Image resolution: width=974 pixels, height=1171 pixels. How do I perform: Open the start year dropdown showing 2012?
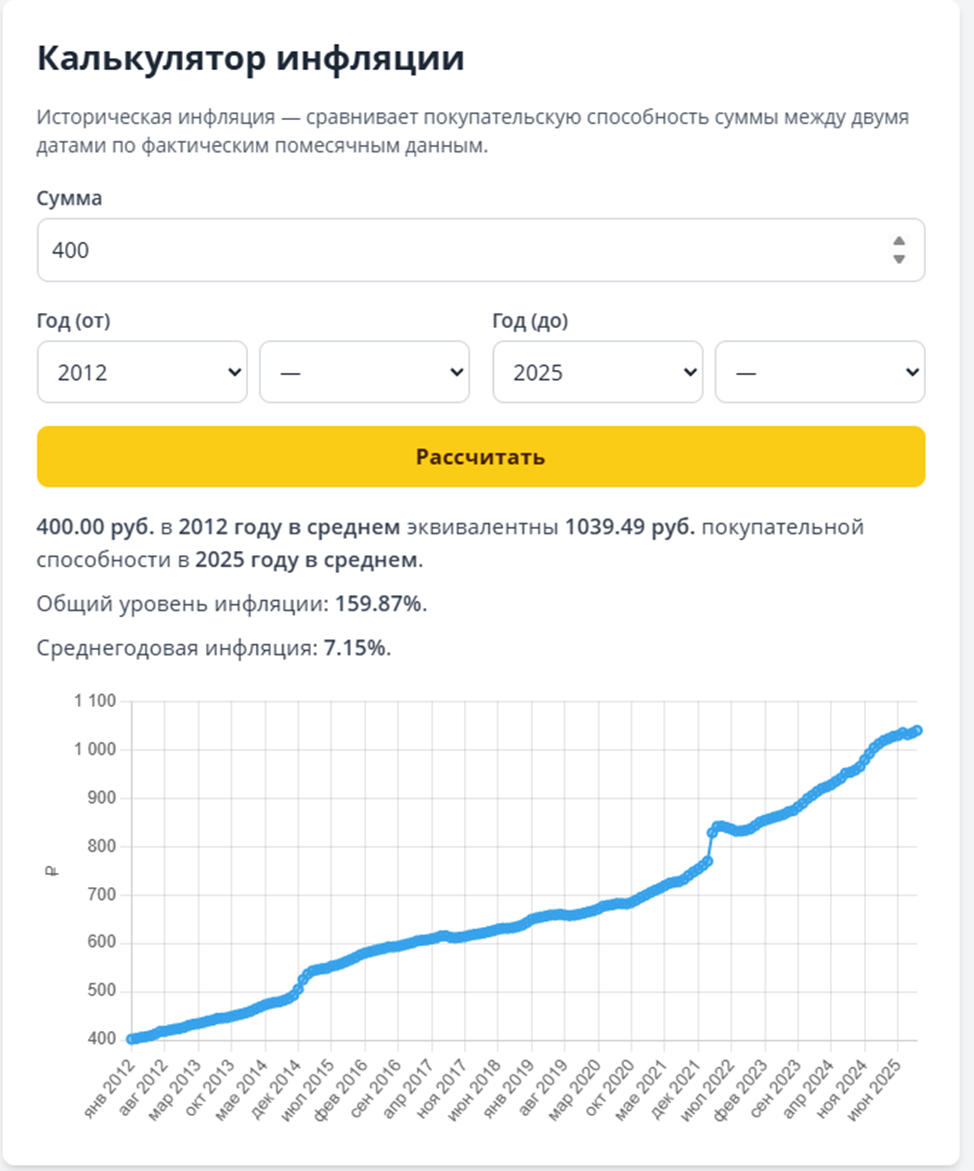(142, 372)
